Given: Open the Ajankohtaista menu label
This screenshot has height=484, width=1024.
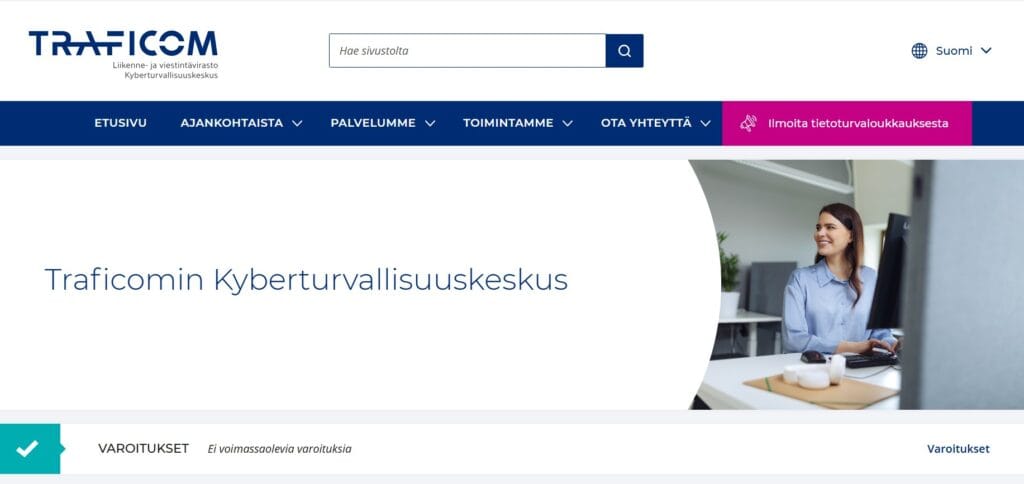Looking at the screenshot, I should pyautogui.click(x=232, y=123).
